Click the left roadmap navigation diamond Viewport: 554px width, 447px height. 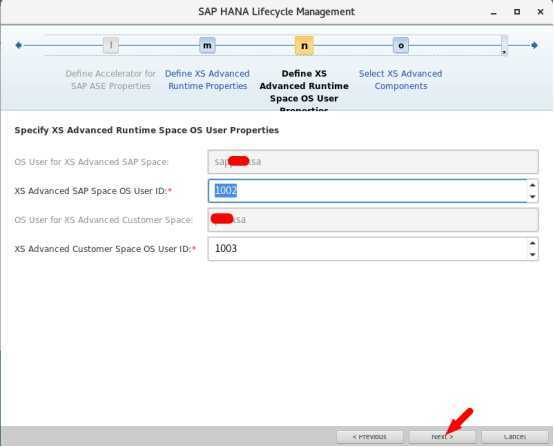[19, 45]
